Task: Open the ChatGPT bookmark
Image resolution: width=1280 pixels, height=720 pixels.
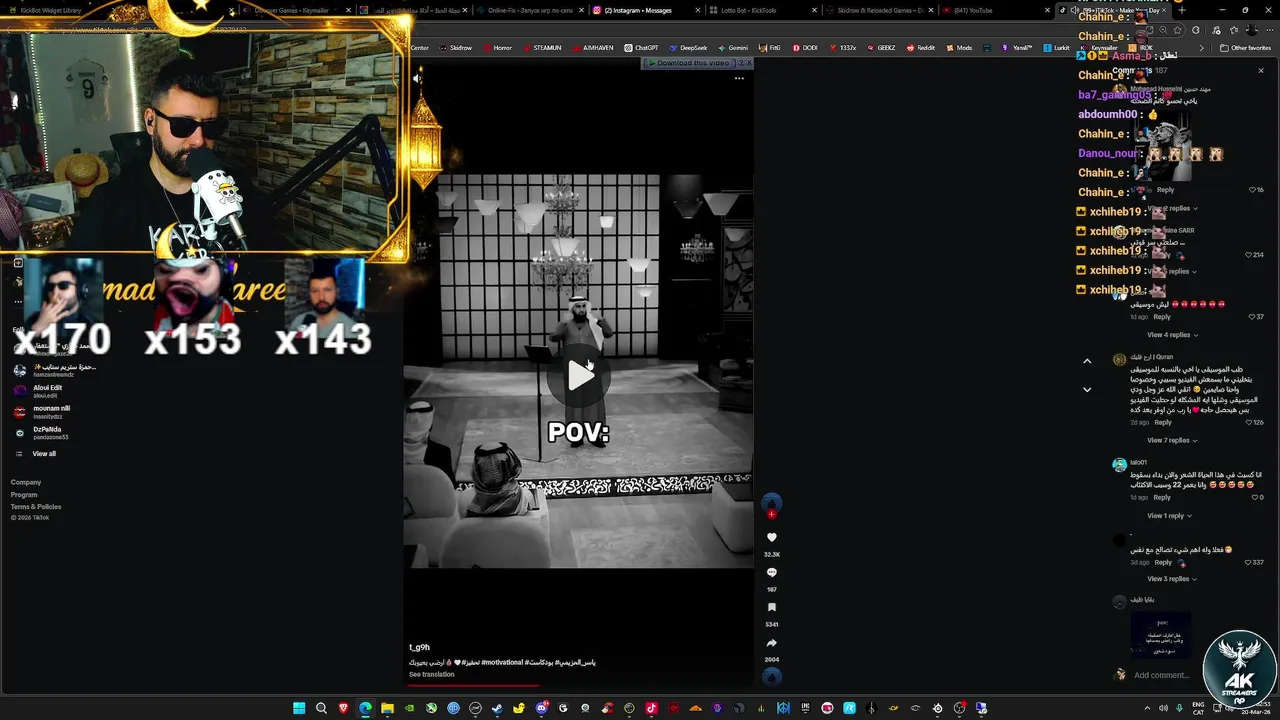Action: (641, 48)
